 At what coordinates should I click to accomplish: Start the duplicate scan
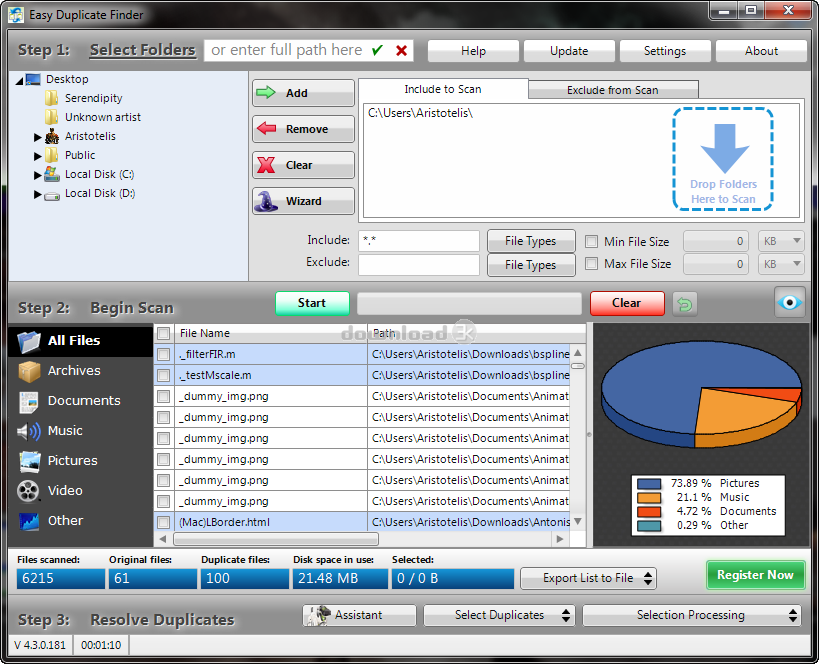pos(312,303)
